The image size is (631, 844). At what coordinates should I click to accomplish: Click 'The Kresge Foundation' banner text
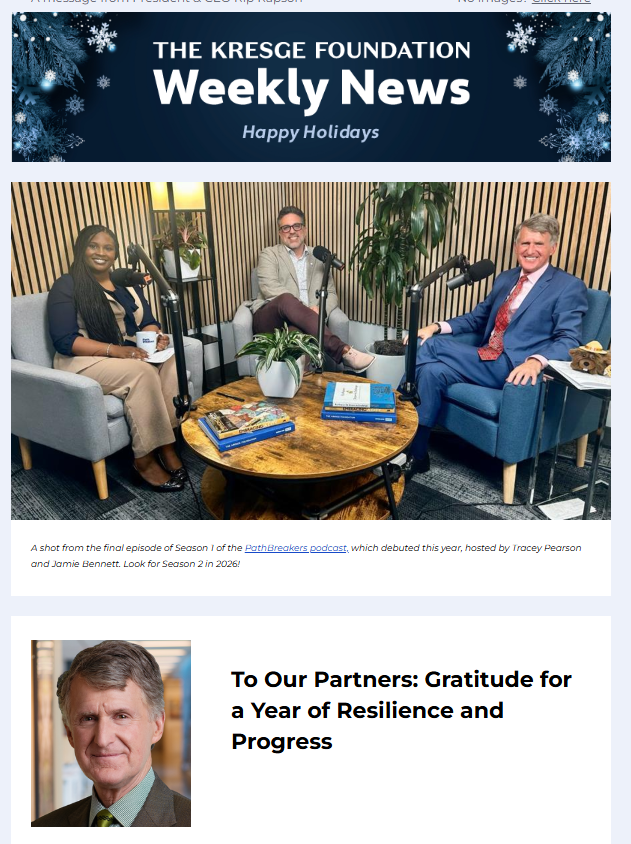tap(312, 50)
